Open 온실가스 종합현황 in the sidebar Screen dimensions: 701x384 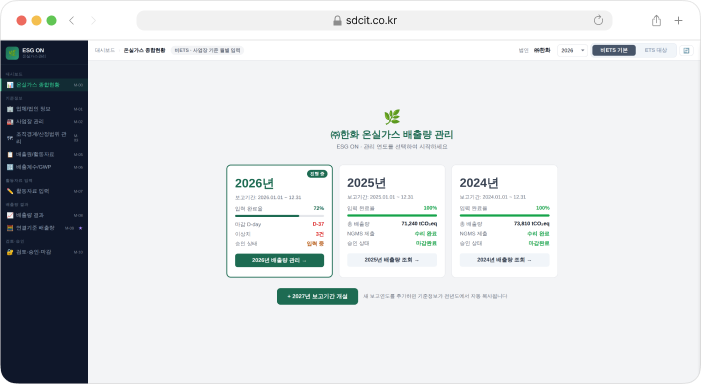click(44, 85)
